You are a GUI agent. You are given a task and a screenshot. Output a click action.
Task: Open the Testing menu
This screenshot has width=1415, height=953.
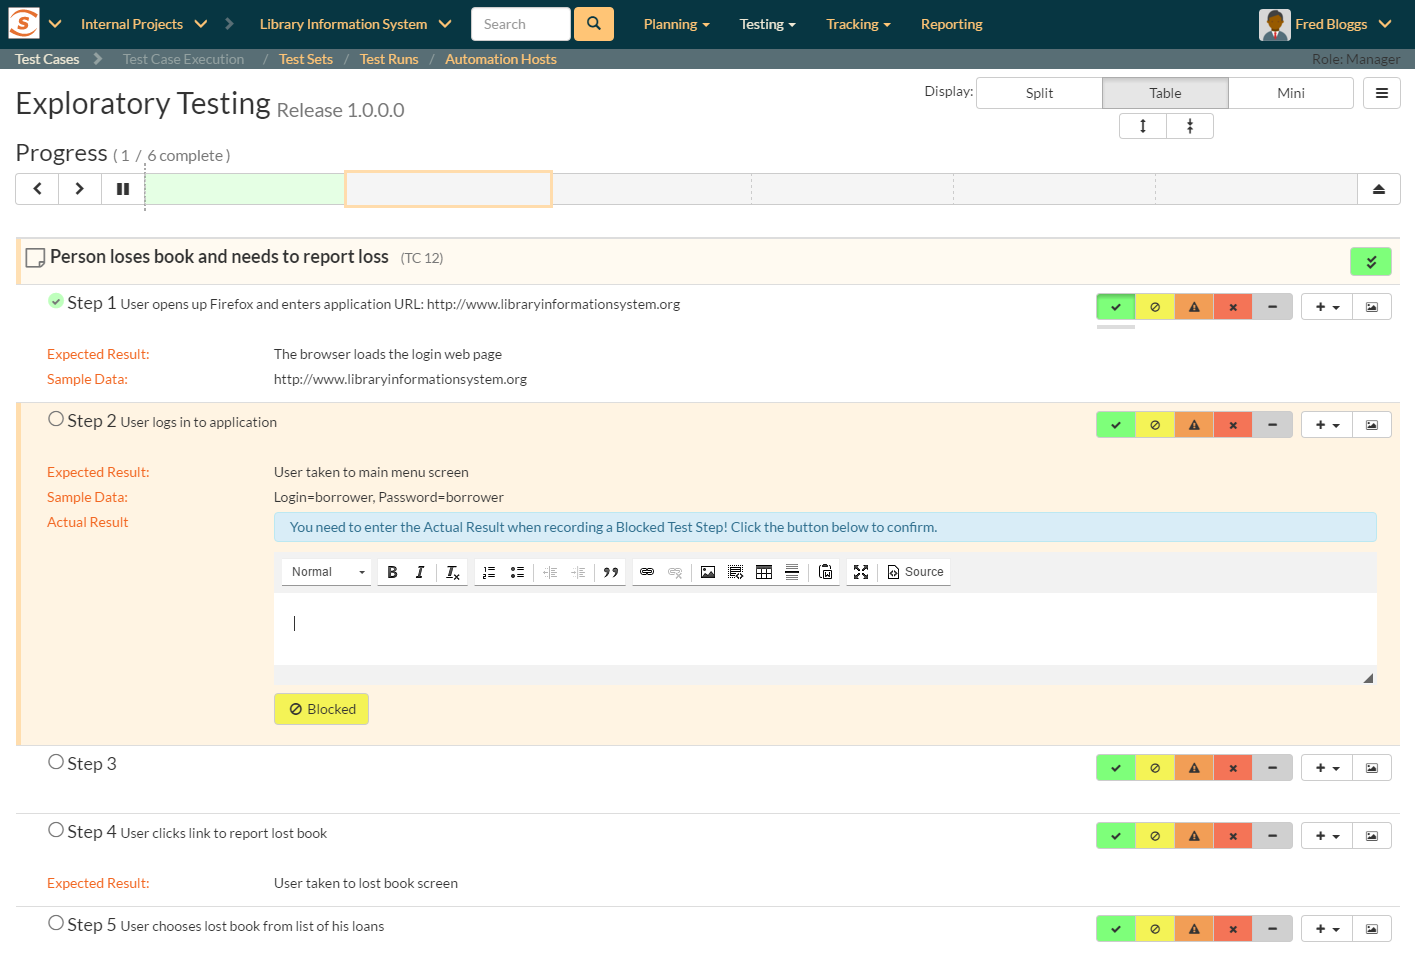point(767,24)
